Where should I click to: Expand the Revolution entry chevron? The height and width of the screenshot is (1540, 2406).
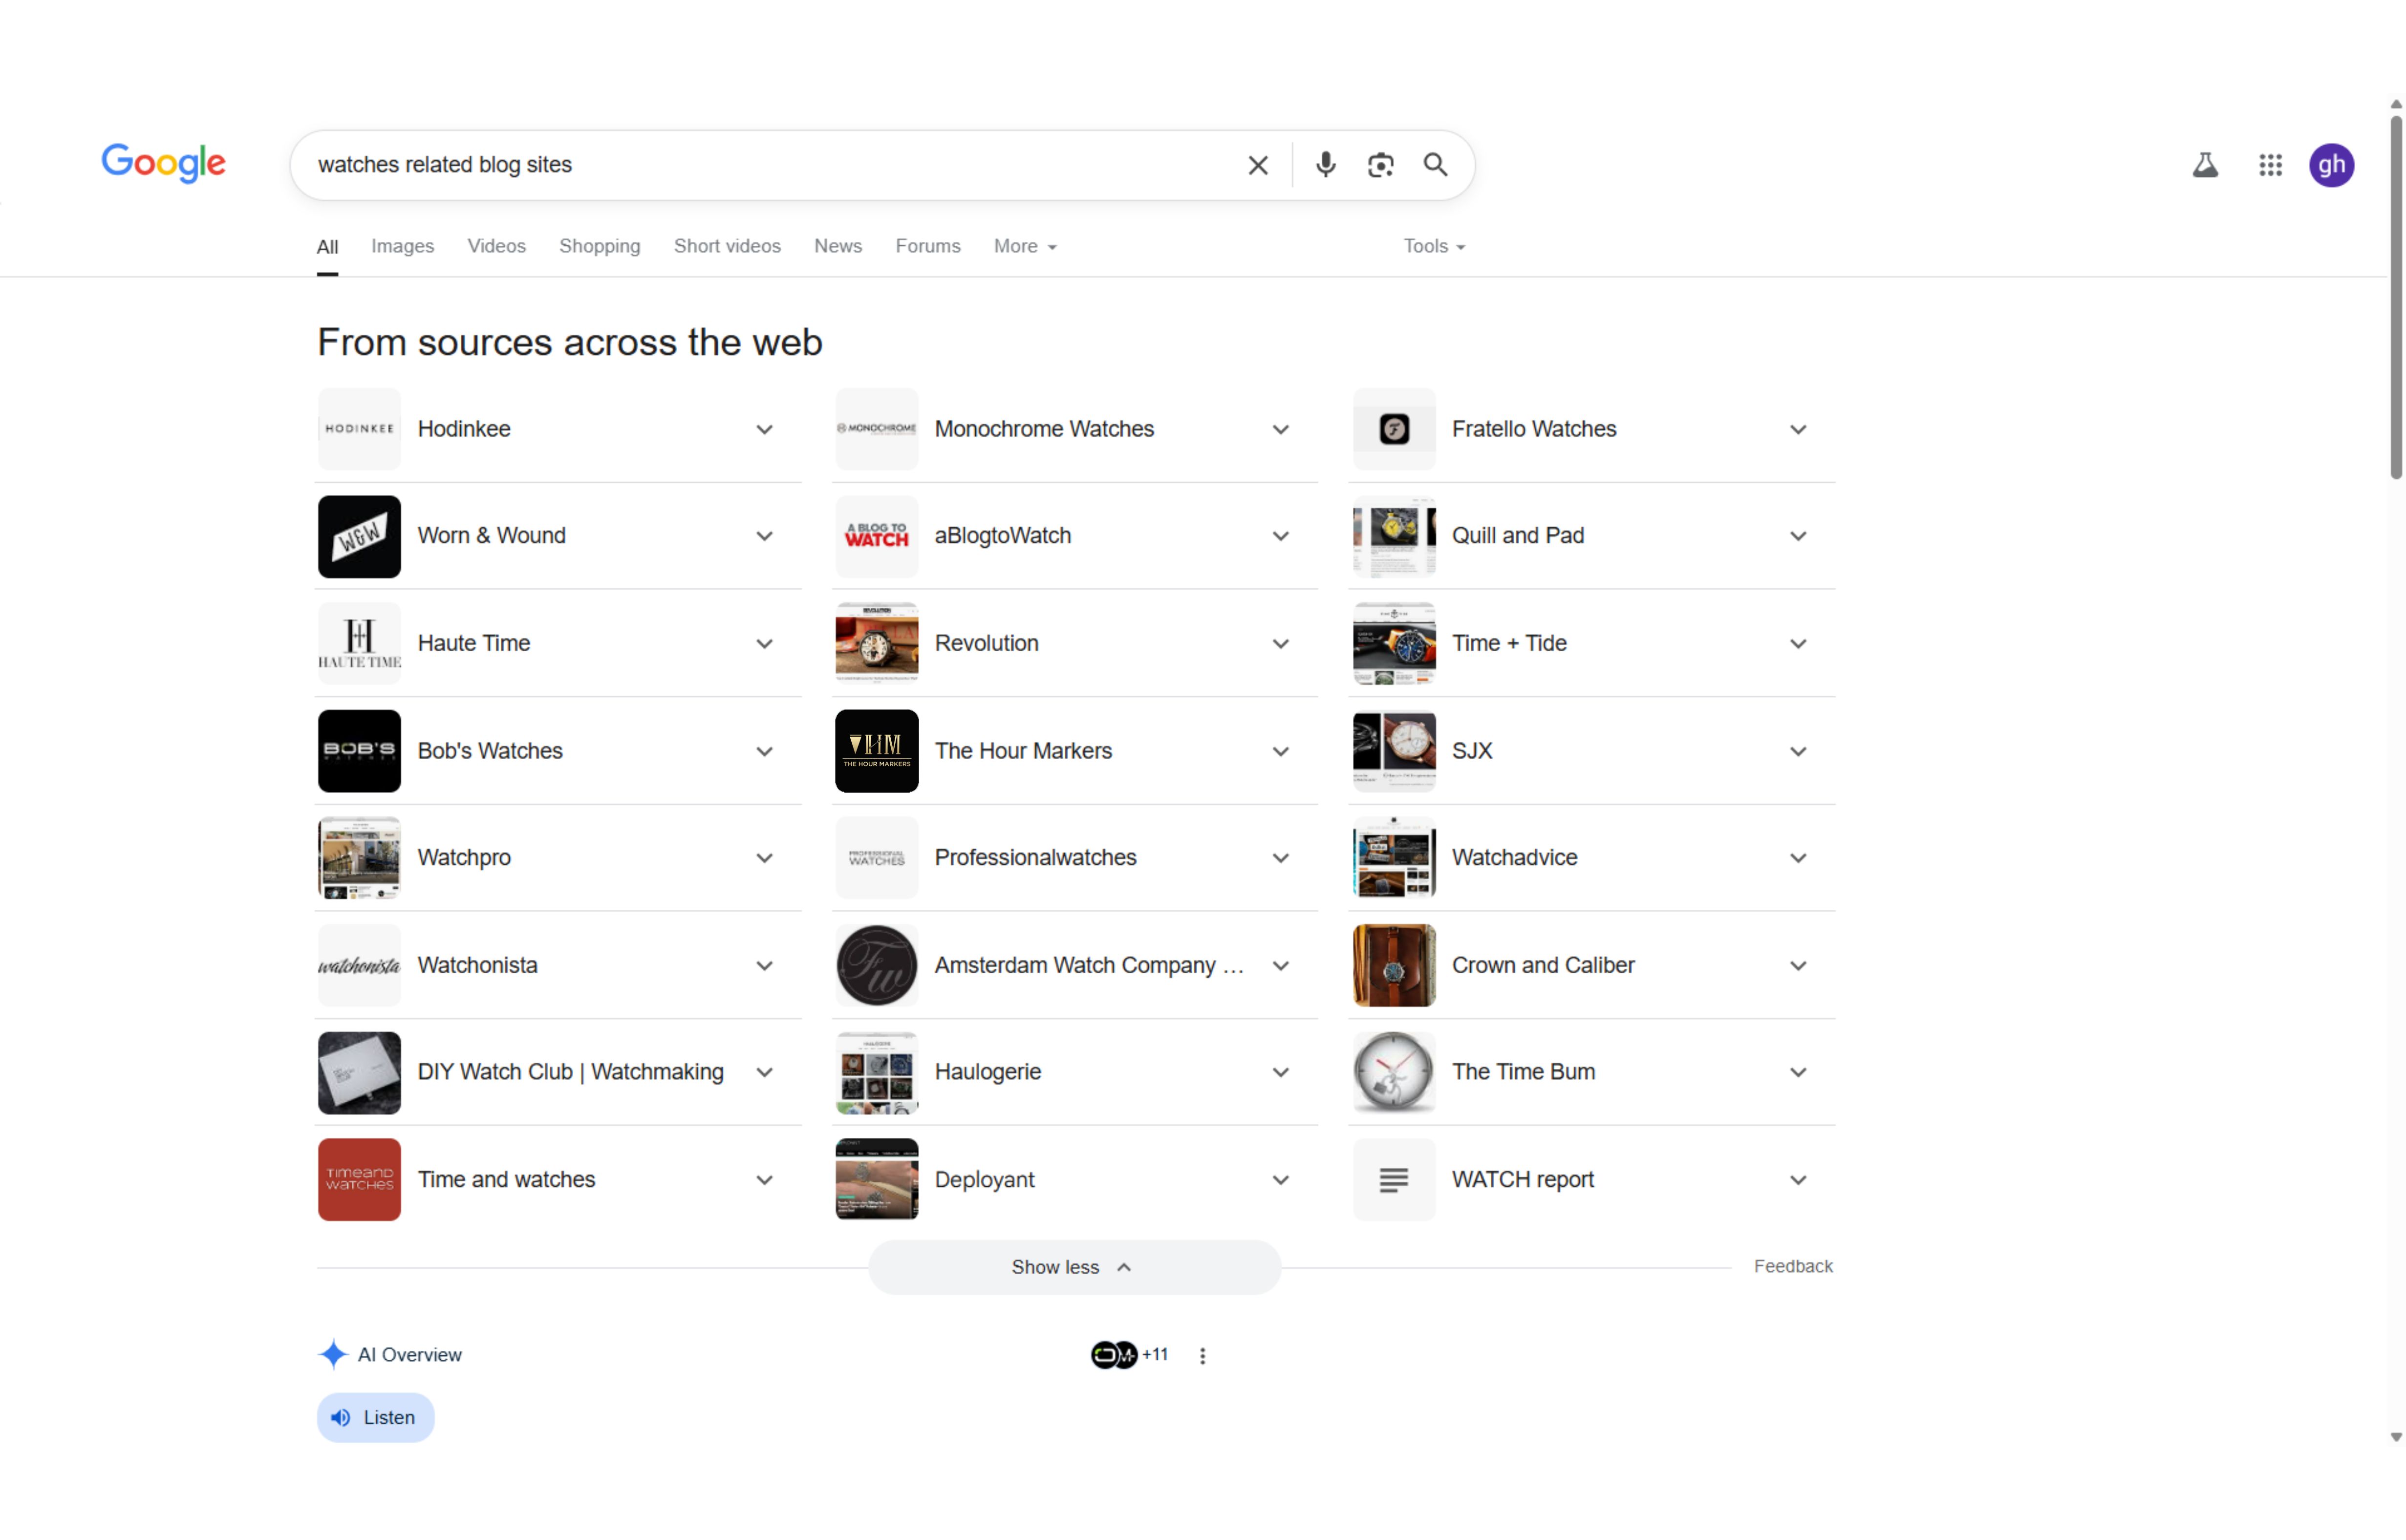pos(1280,643)
